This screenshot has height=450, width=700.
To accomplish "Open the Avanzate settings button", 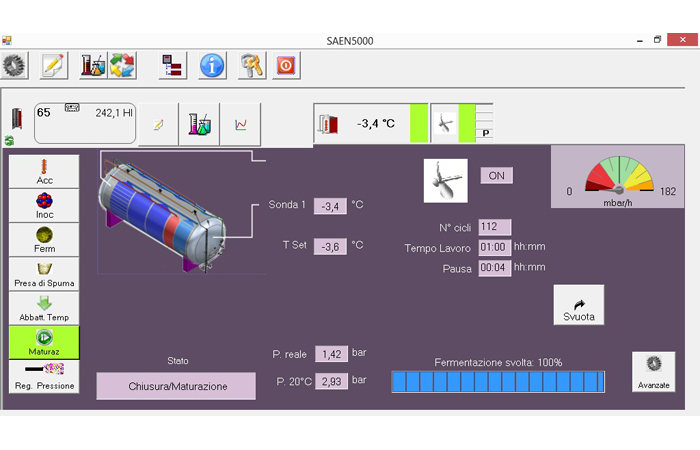I will 654,372.
